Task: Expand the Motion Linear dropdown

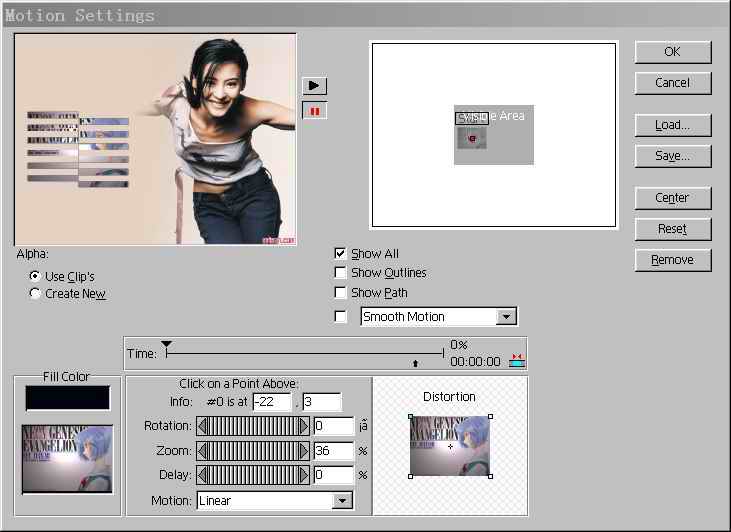Action: 343,501
